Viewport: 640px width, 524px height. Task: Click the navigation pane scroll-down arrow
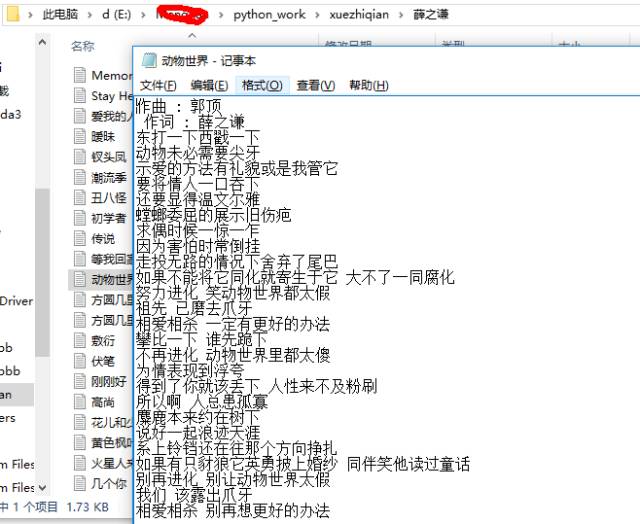tap(42, 487)
